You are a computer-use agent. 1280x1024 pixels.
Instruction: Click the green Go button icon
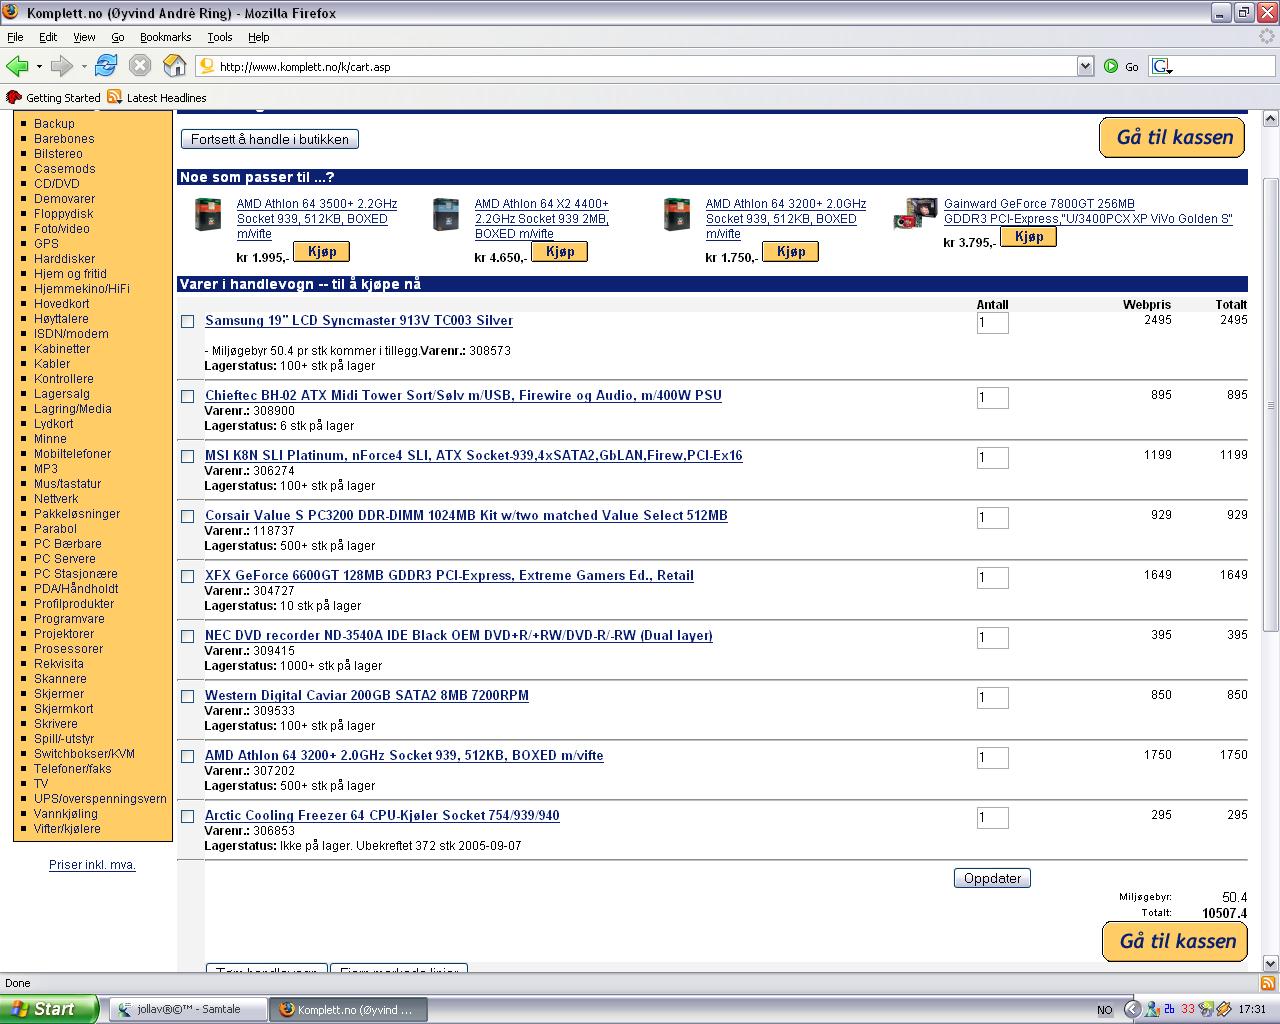coord(1111,66)
